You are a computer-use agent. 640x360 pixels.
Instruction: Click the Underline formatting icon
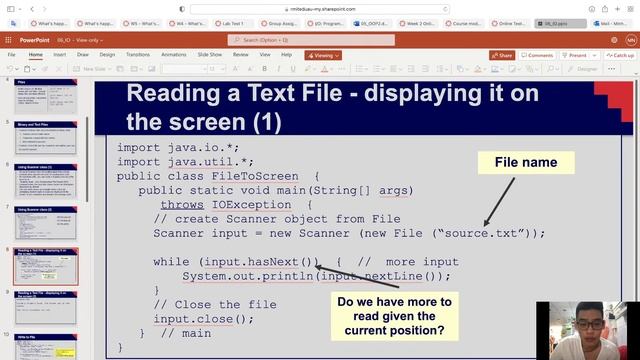click(293, 69)
